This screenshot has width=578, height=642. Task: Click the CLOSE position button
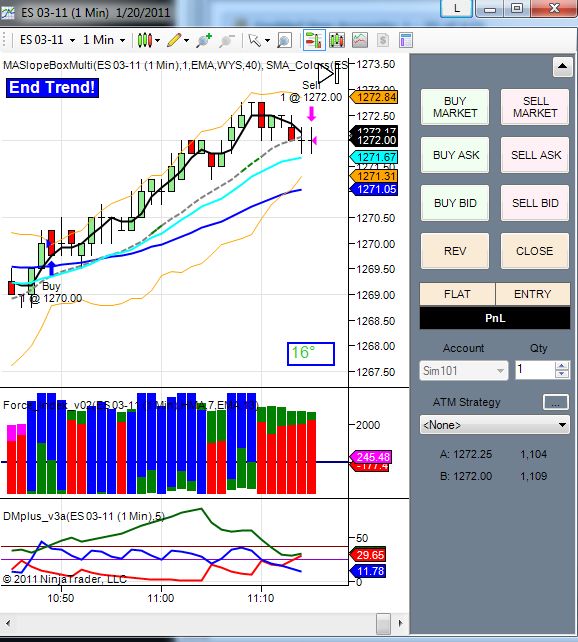point(535,251)
